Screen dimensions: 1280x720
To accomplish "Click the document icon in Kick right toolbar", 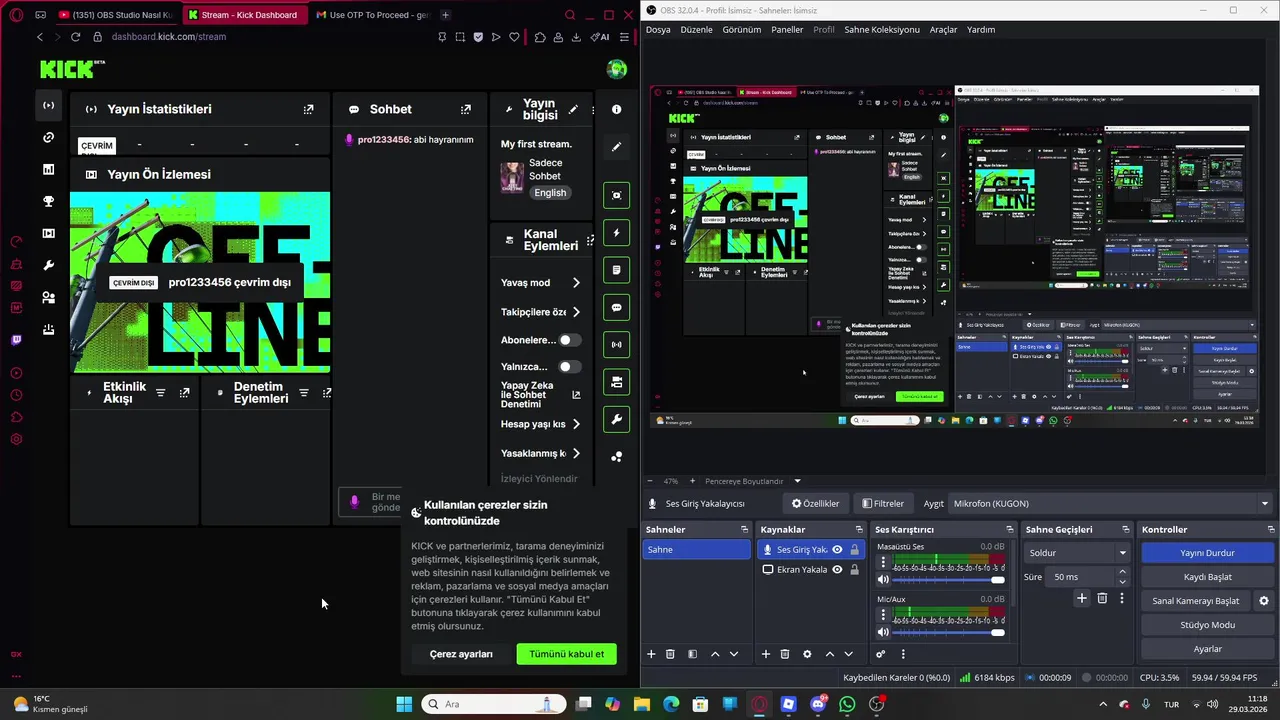I will [616, 270].
